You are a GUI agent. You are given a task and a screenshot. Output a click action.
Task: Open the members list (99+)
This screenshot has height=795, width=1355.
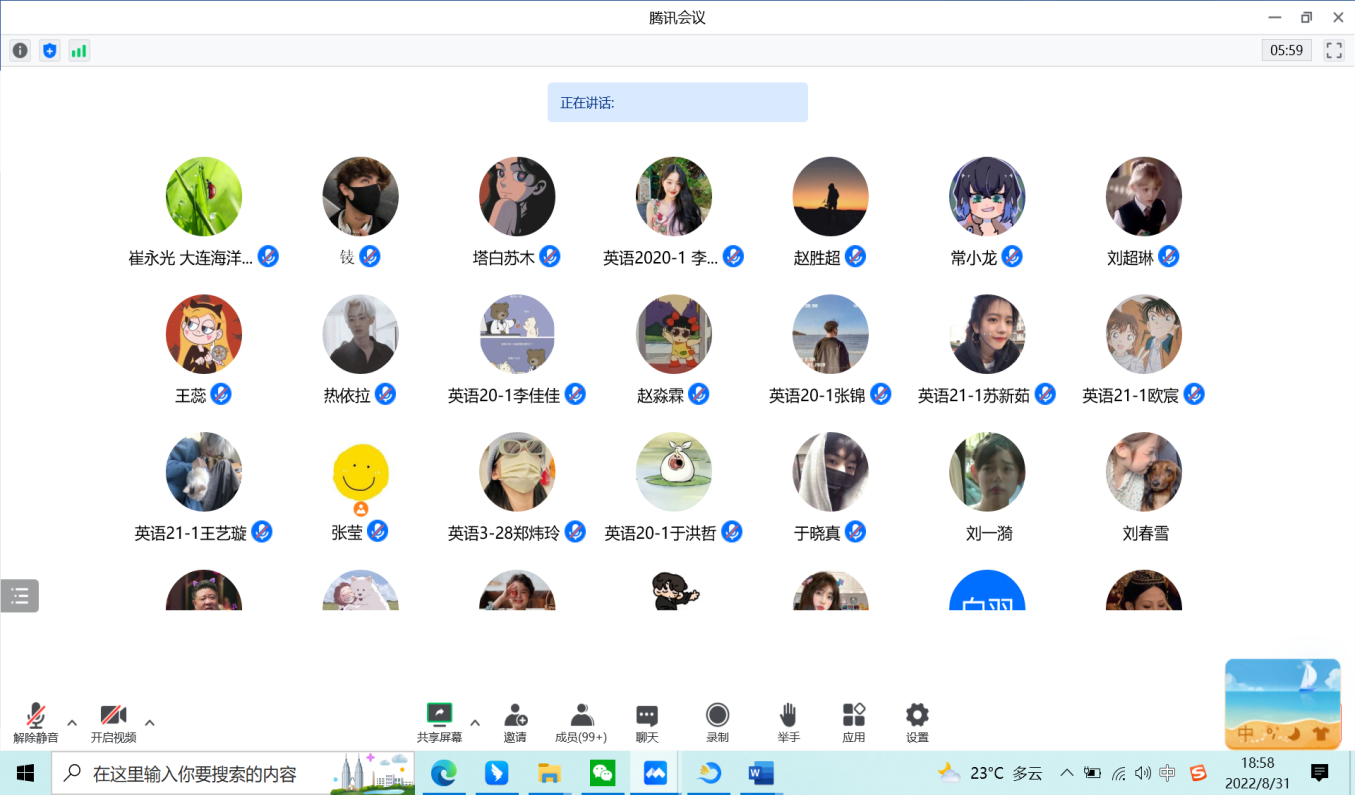point(581,722)
